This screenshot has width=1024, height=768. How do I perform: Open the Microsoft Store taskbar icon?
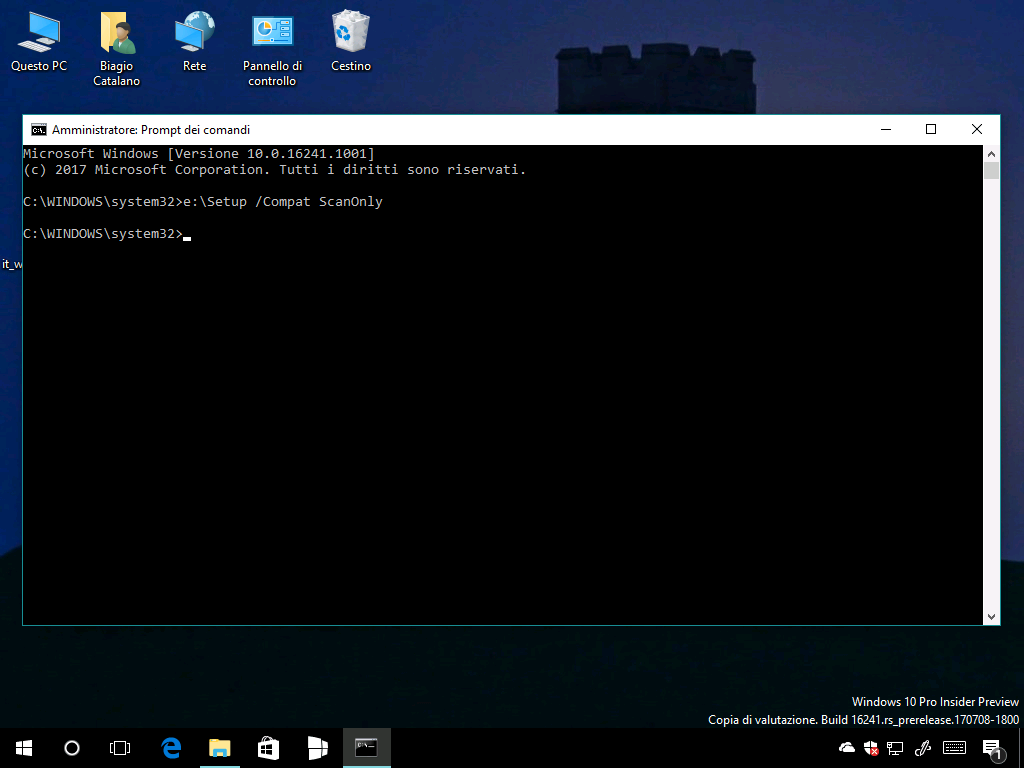pos(268,748)
